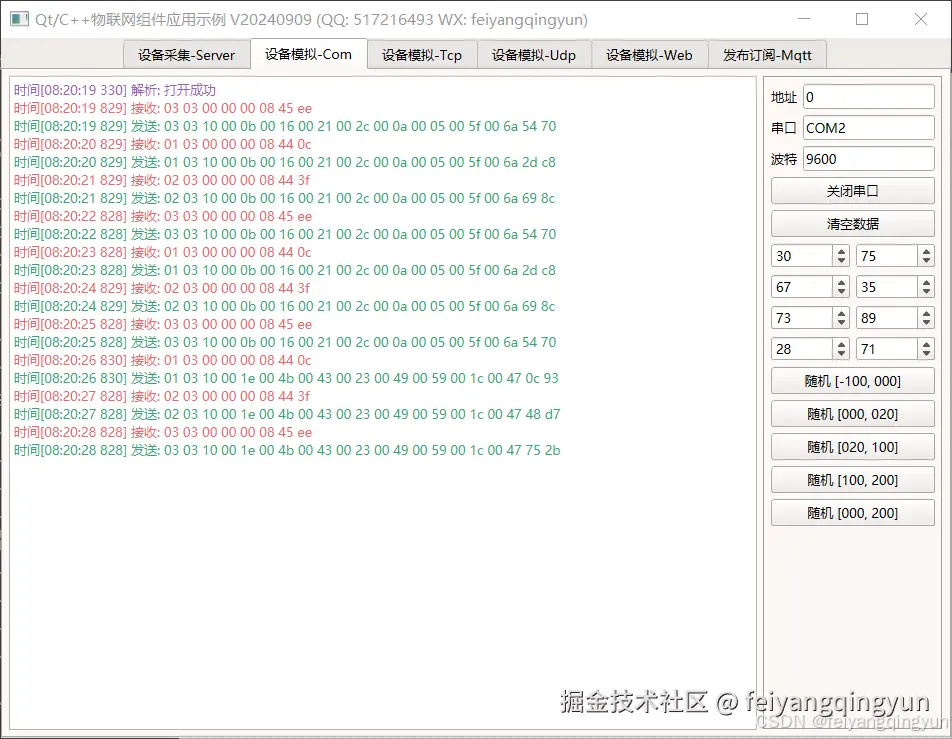Open the 设备模拟-Web tab
Viewport: 952px width, 739px height.
pos(649,55)
